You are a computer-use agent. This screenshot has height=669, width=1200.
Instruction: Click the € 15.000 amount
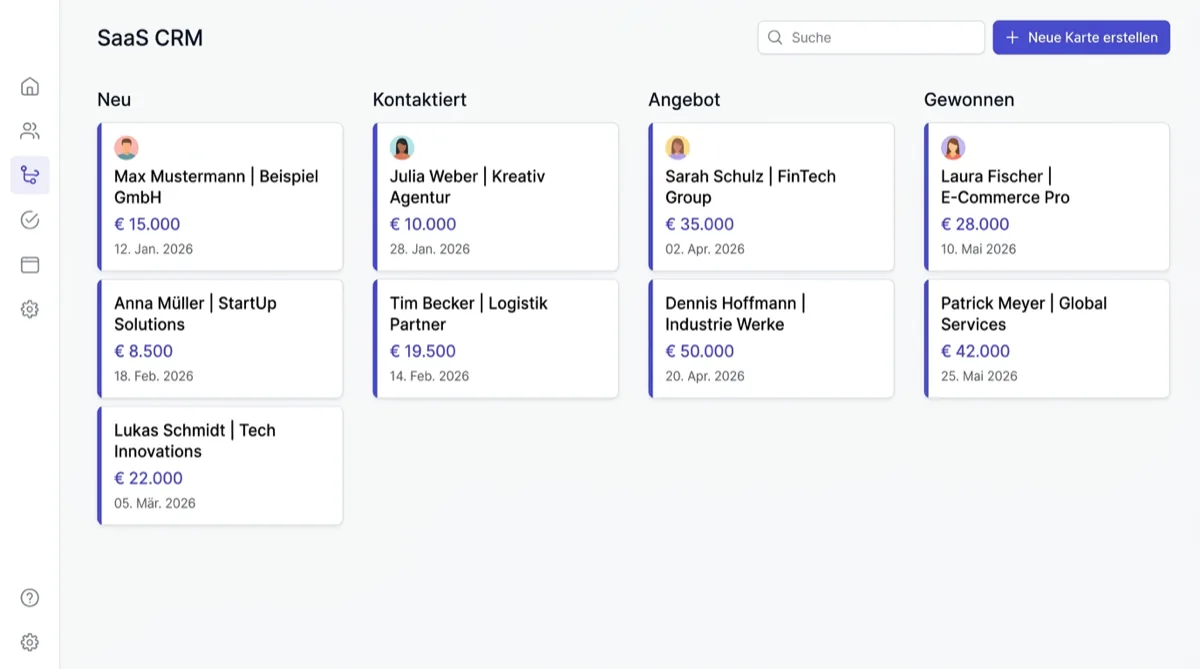(147, 225)
